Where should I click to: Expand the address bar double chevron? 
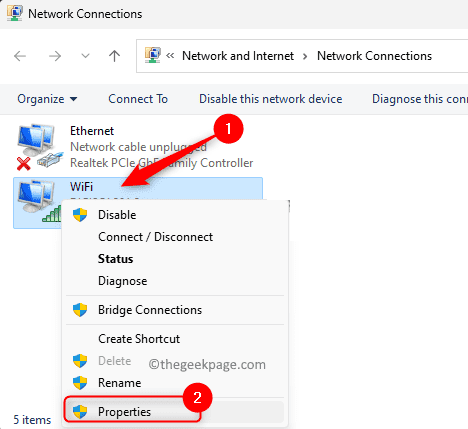[x=170, y=56]
